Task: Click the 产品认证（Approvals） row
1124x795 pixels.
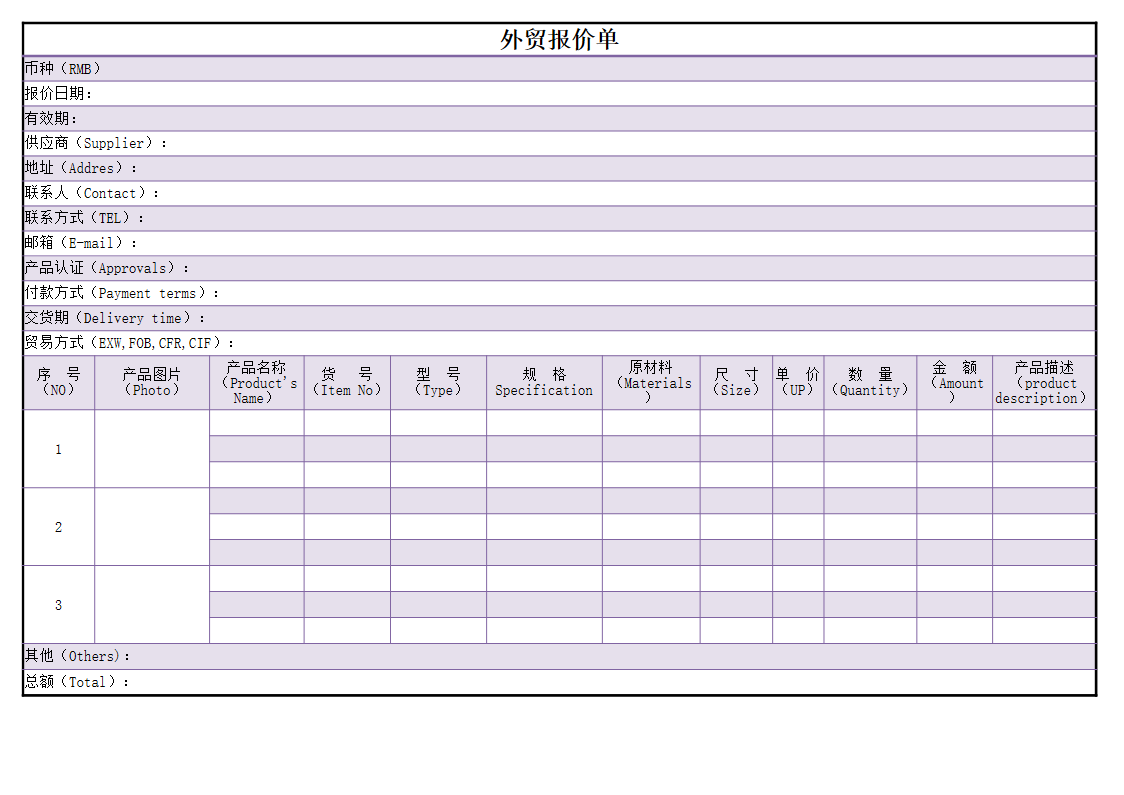Action: [x=559, y=268]
